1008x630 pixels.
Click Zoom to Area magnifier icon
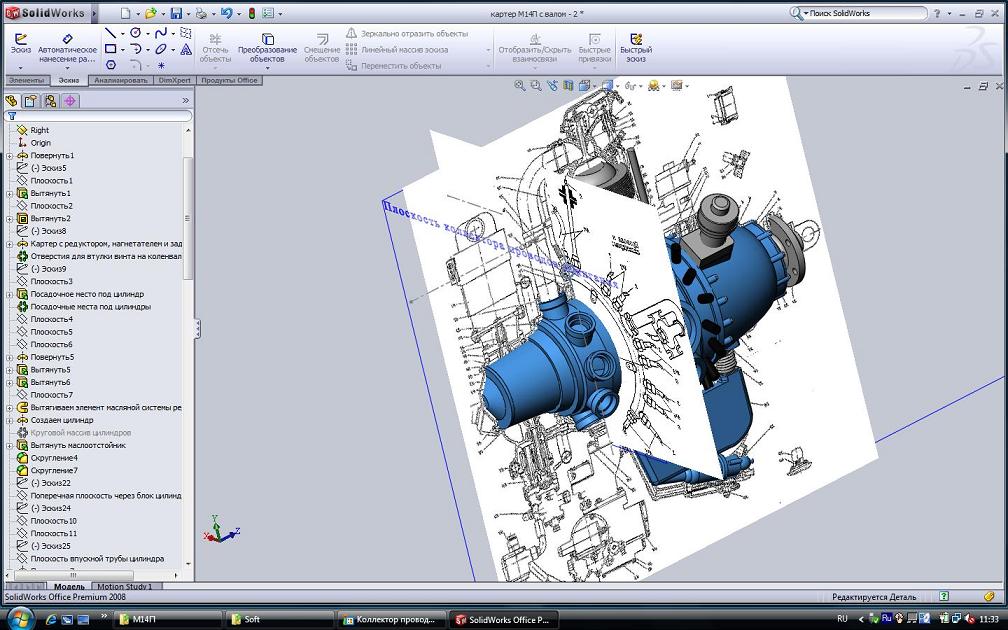click(x=536, y=86)
